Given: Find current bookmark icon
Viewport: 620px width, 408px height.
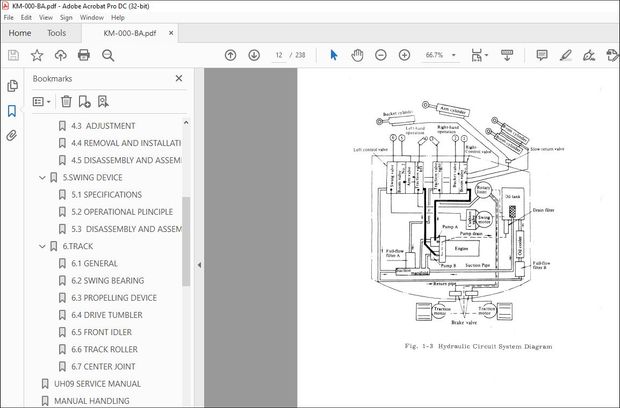Looking at the screenshot, I should [103, 102].
